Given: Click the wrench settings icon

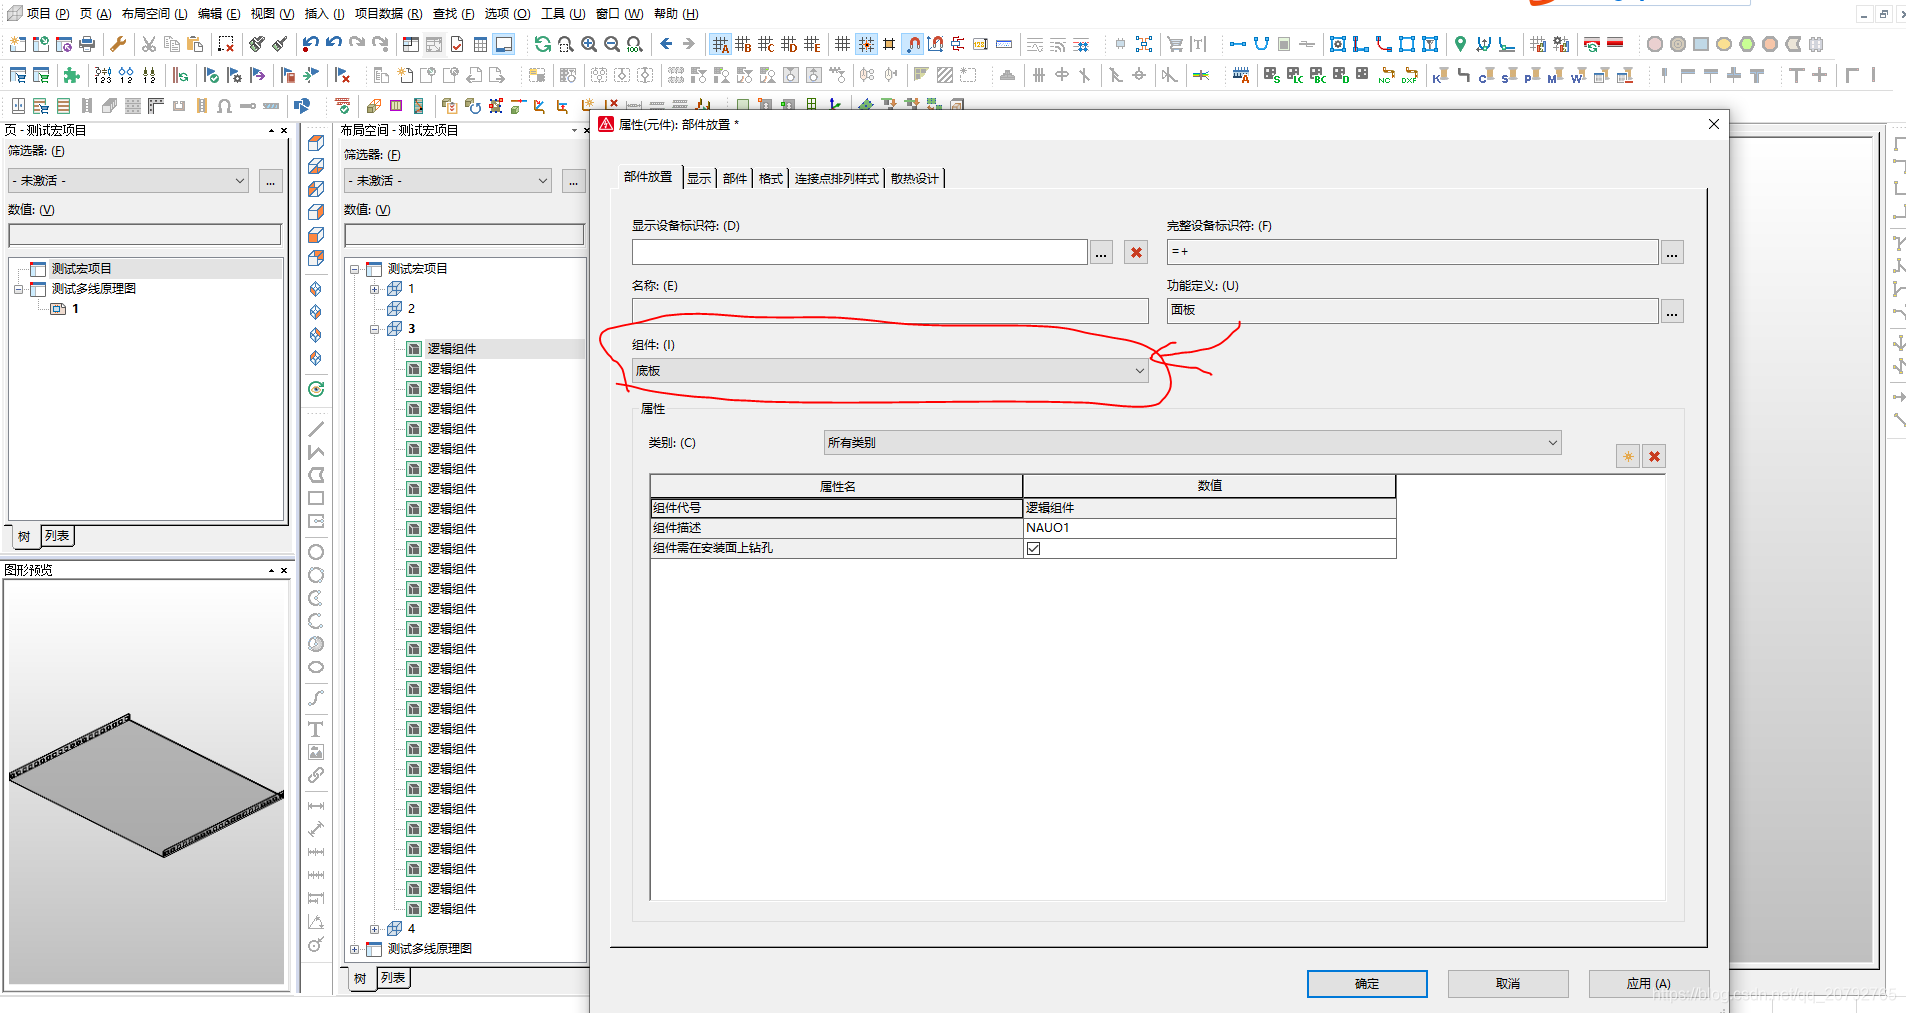Looking at the screenshot, I should click(x=118, y=44).
